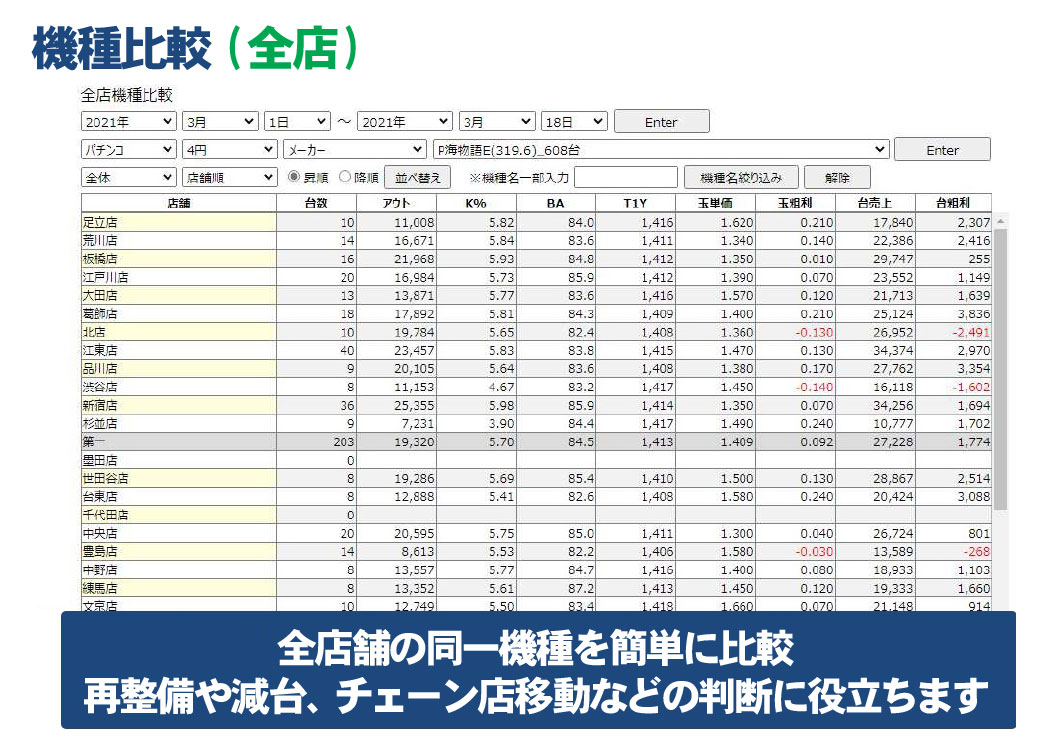The width and height of the screenshot is (1045, 737).
Task: Open the 4円 rate dropdown
Action: (x=230, y=148)
